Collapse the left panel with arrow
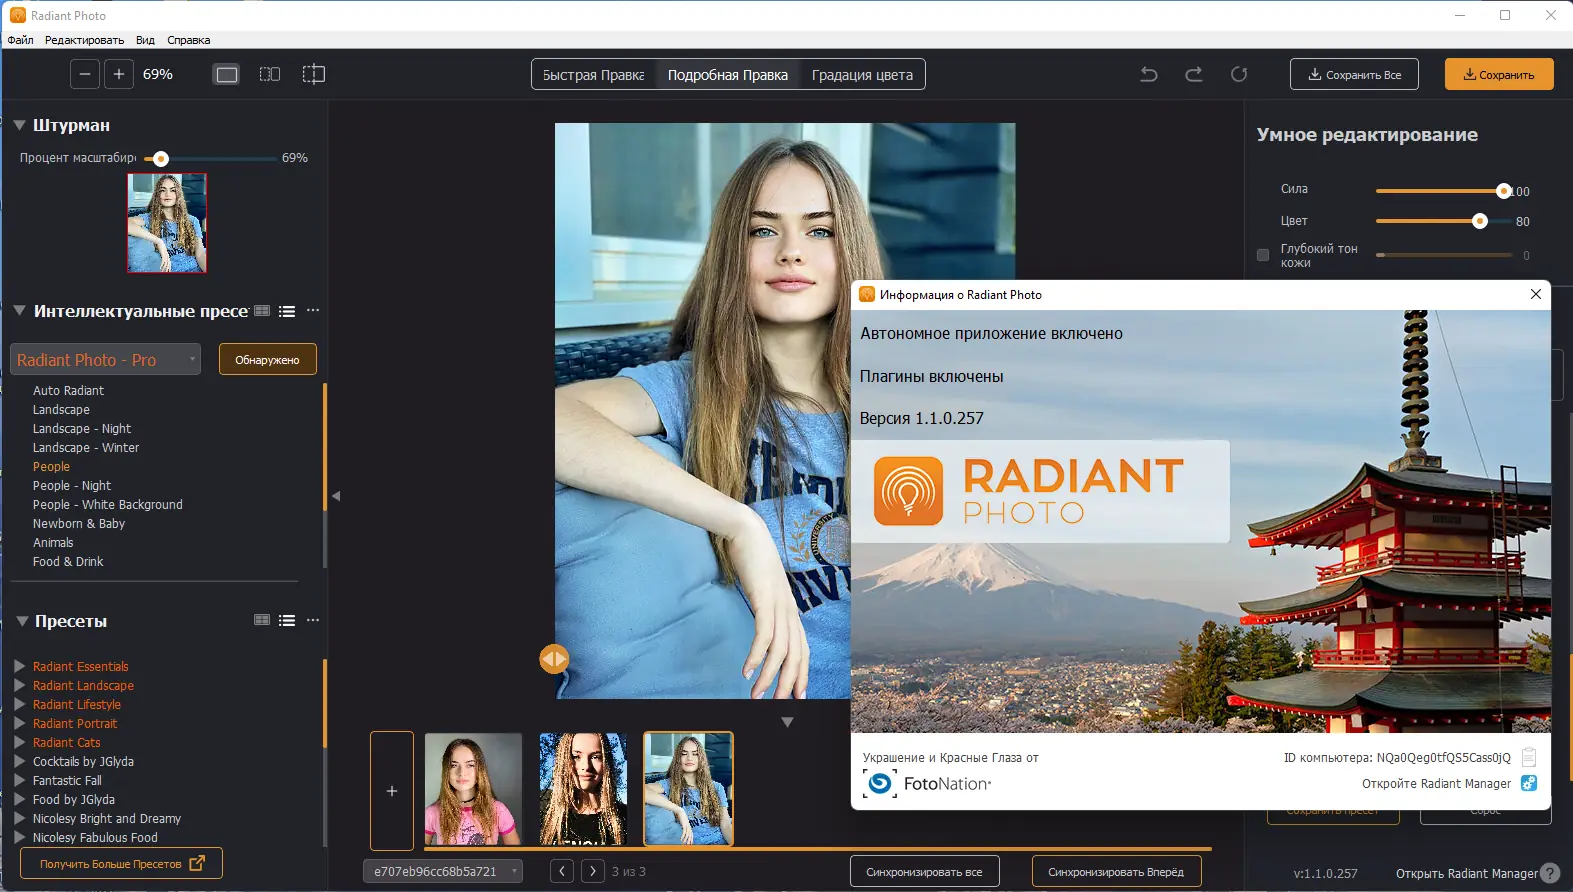The image size is (1573, 892). point(336,496)
